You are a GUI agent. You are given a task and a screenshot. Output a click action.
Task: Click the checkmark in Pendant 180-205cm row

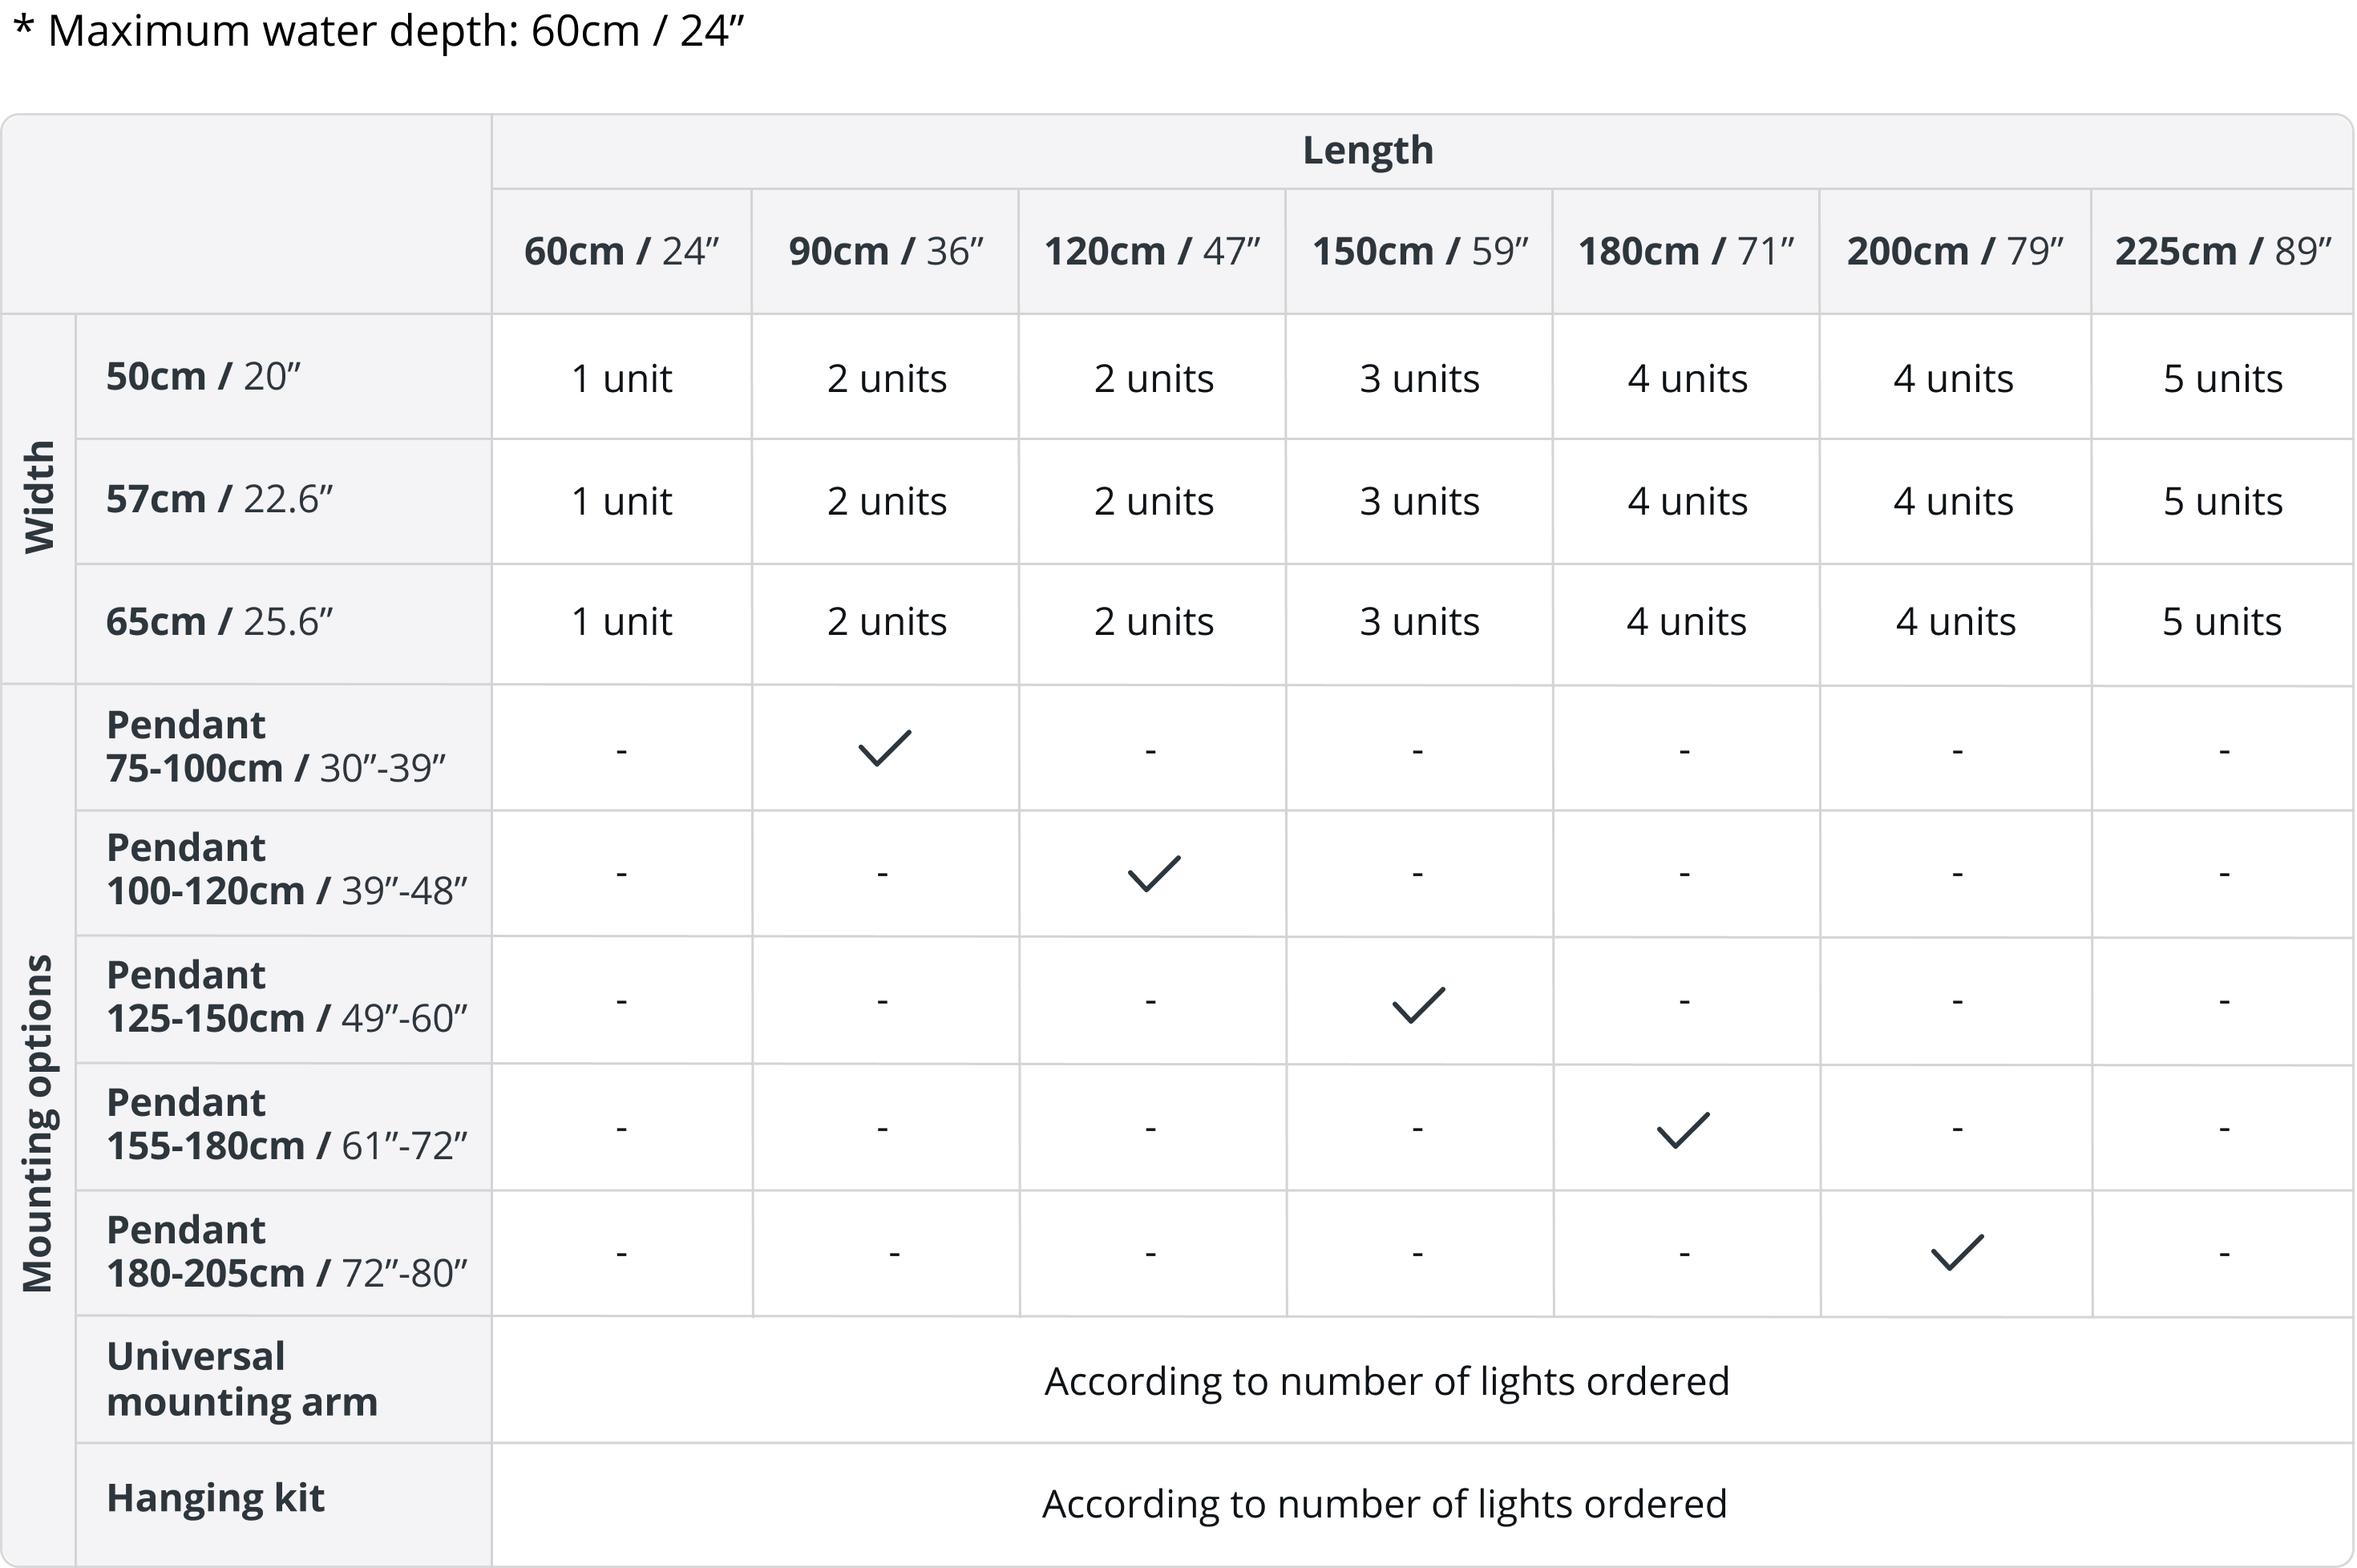[x=1956, y=1252]
